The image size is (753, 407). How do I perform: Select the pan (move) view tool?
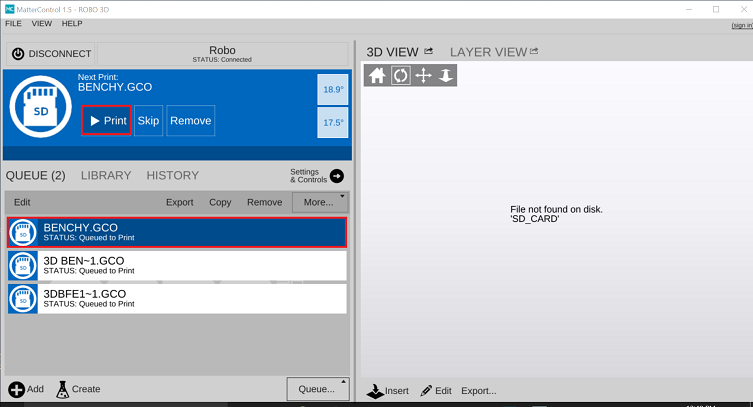click(x=423, y=75)
